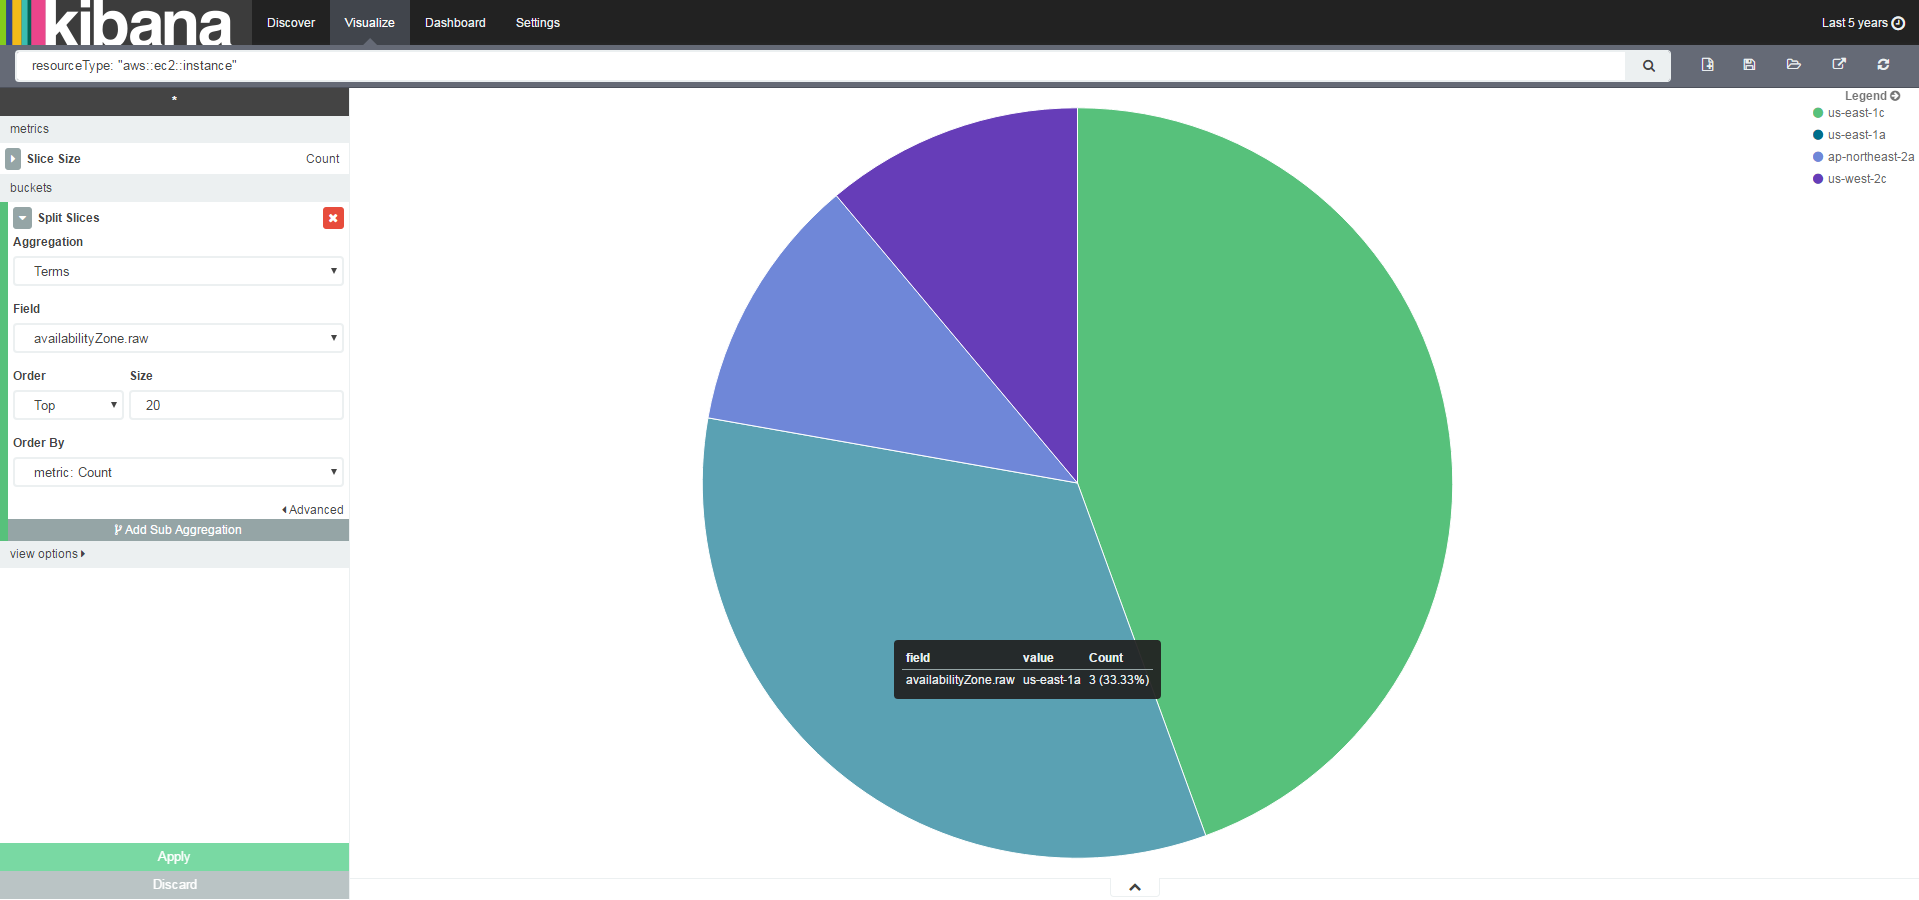Image resolution: width=1919 pixels, height=900 pixels.
Task: Click the search magnifier icon beside the query bar
Action: 1647,65
